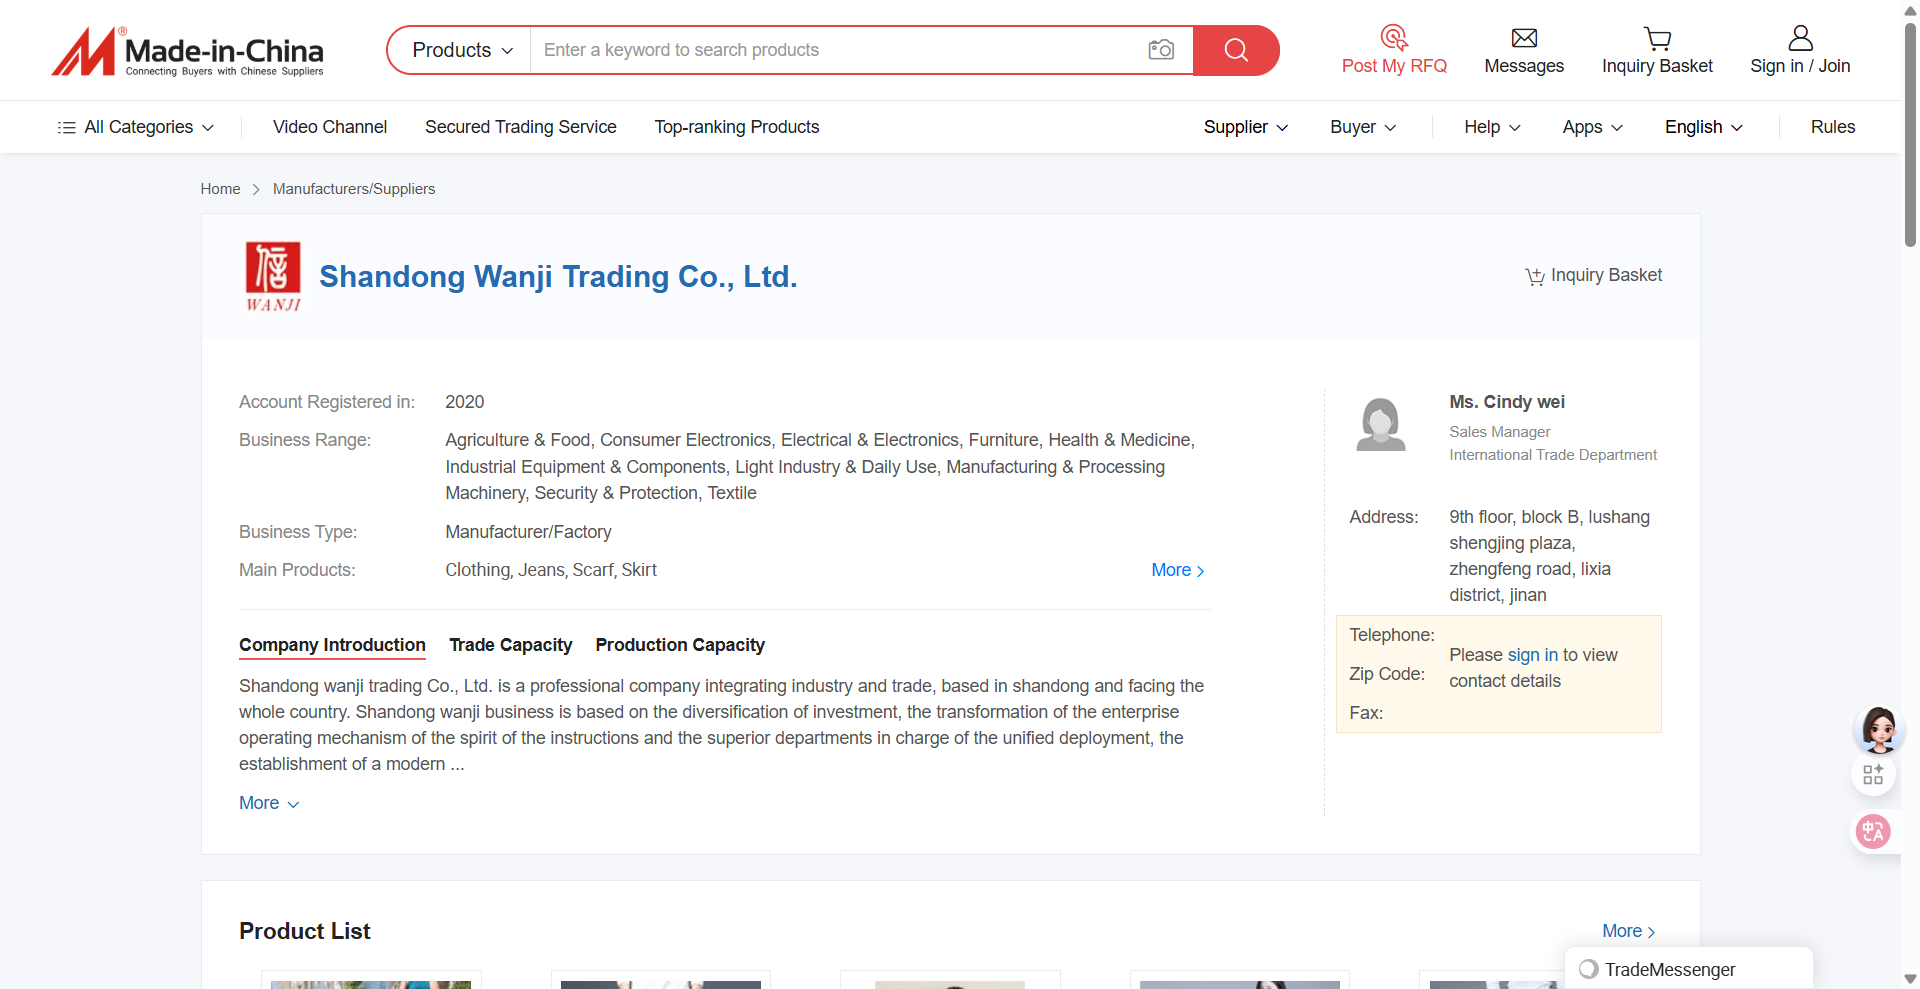Click the red search magnifier button

[1236, 50]
